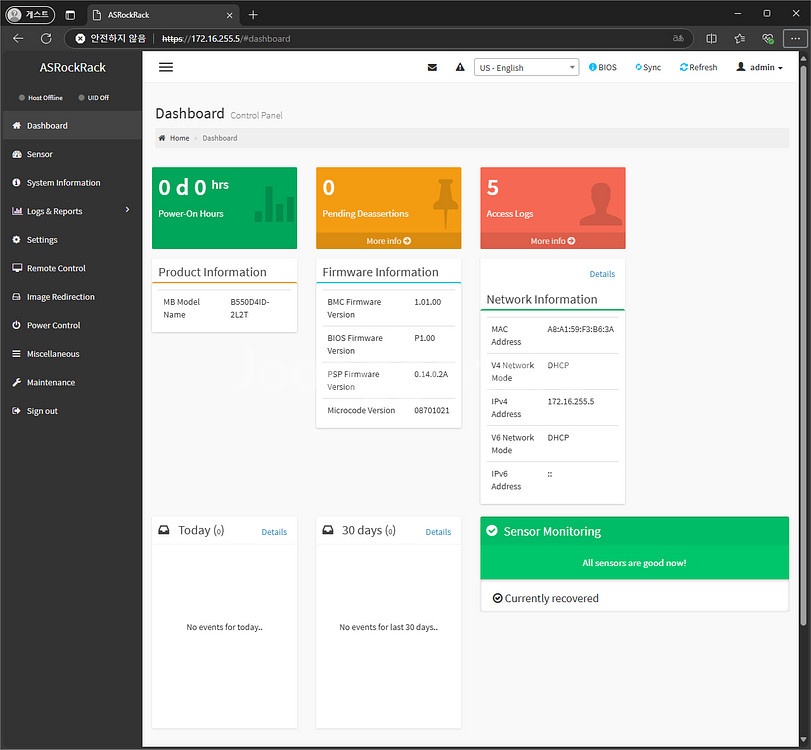
Task: Click the browser address bar
Action: click(400, 39)
